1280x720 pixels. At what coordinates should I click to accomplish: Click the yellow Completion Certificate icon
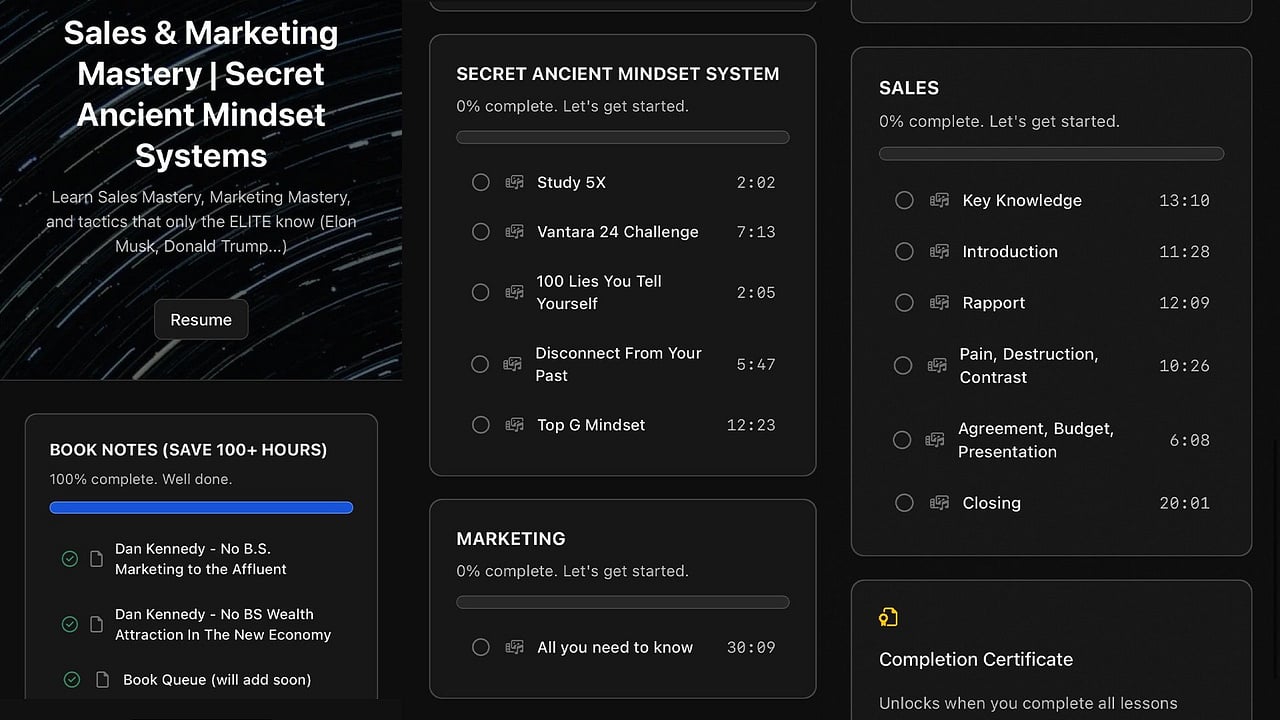tap(888, 617)
